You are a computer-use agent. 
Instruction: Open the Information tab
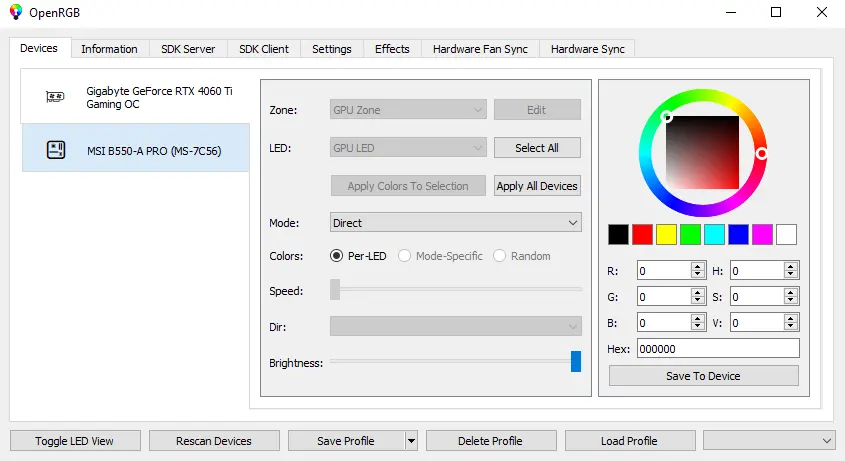click(109, 49)
